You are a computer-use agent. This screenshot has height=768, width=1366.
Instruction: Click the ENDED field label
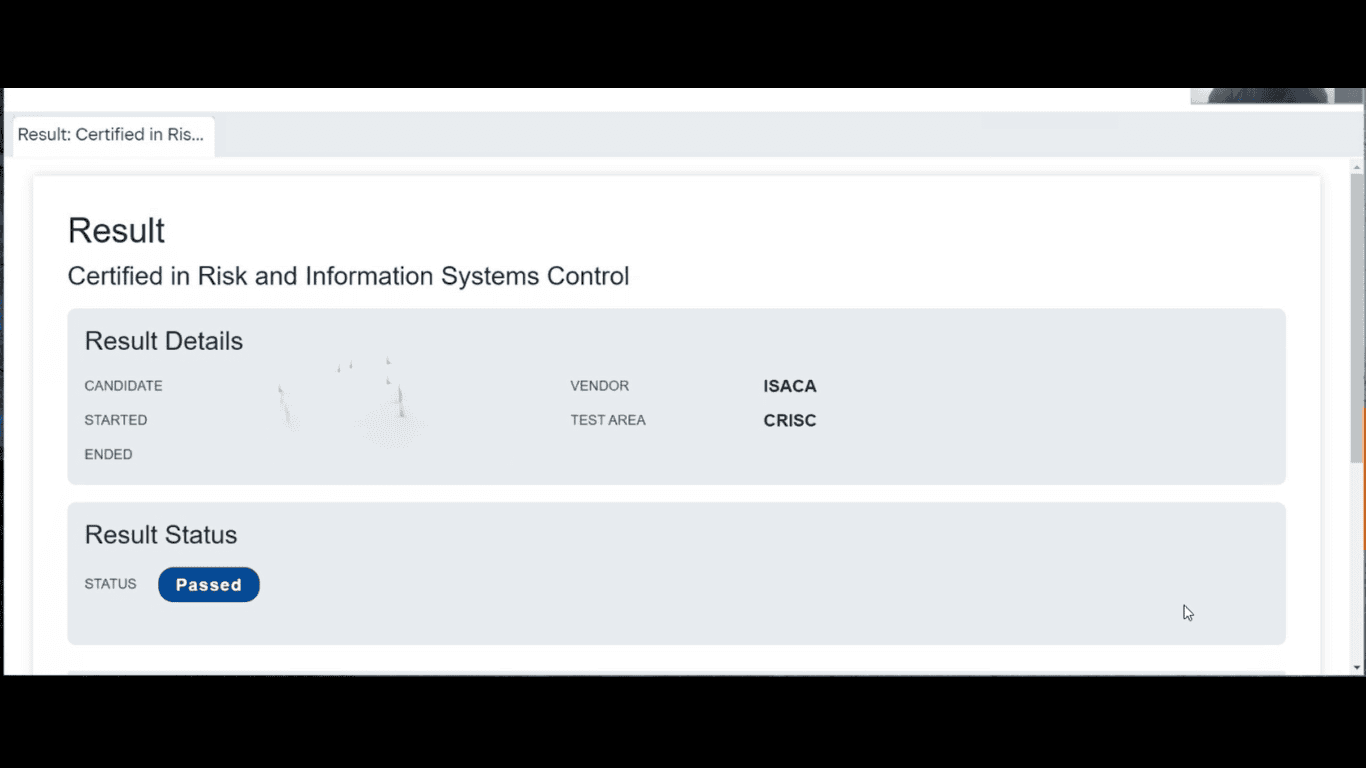108,454
